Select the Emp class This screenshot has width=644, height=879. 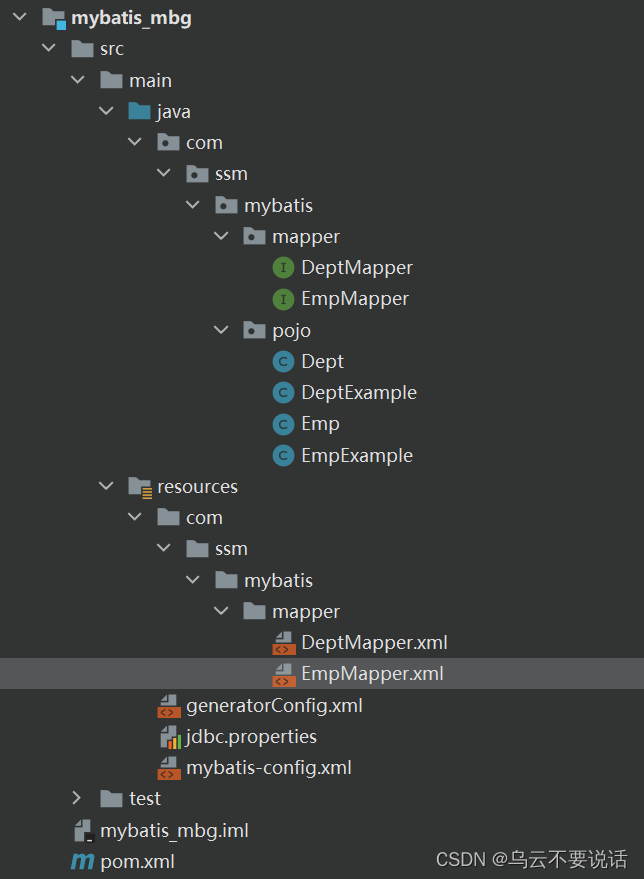pos(320,424)
